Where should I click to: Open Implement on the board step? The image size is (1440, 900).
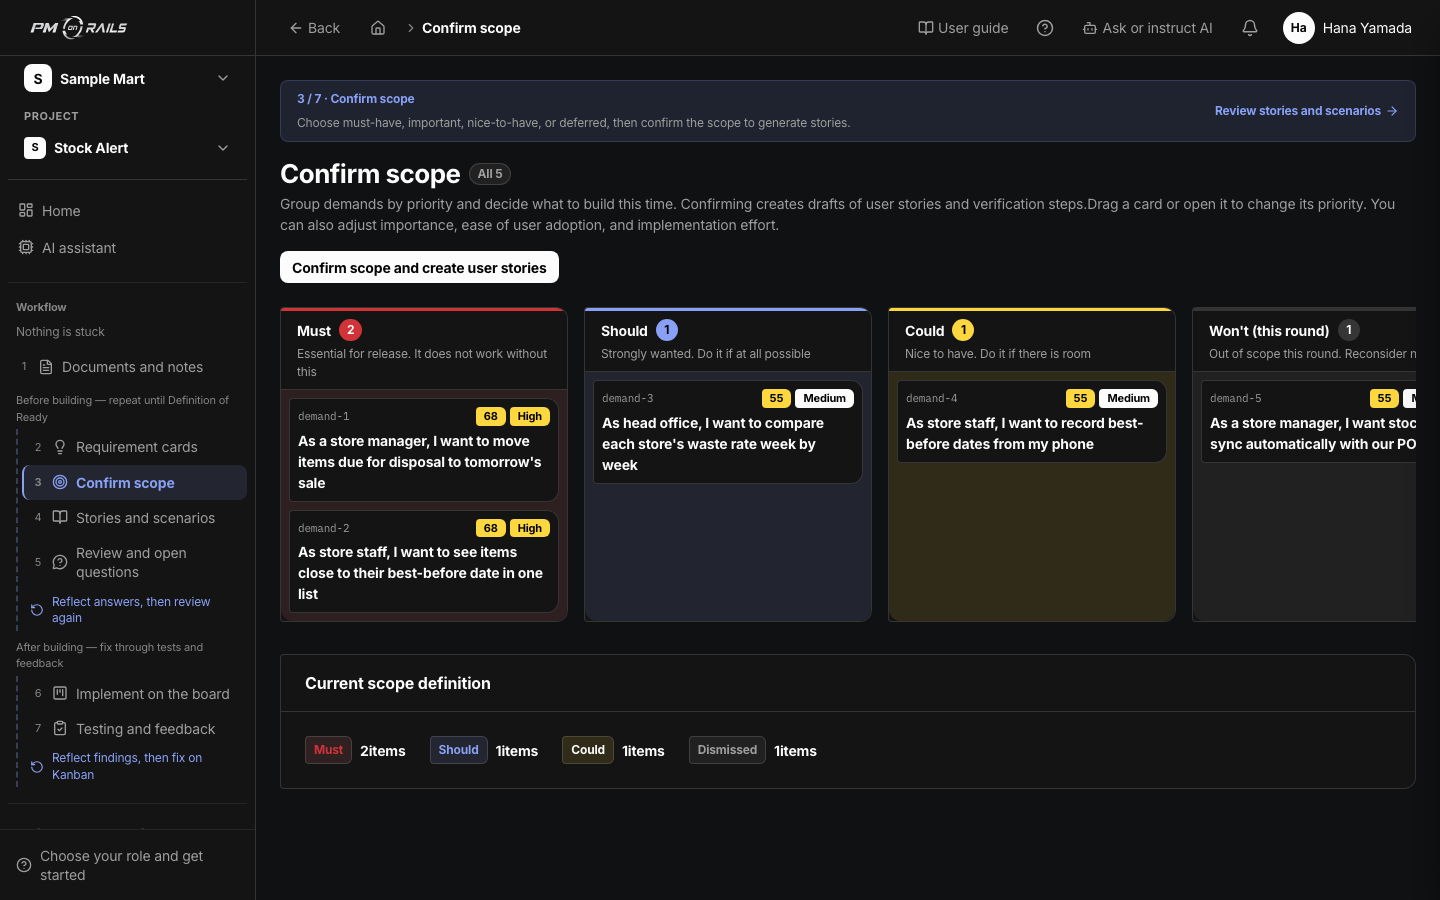[x=135, y=694]
